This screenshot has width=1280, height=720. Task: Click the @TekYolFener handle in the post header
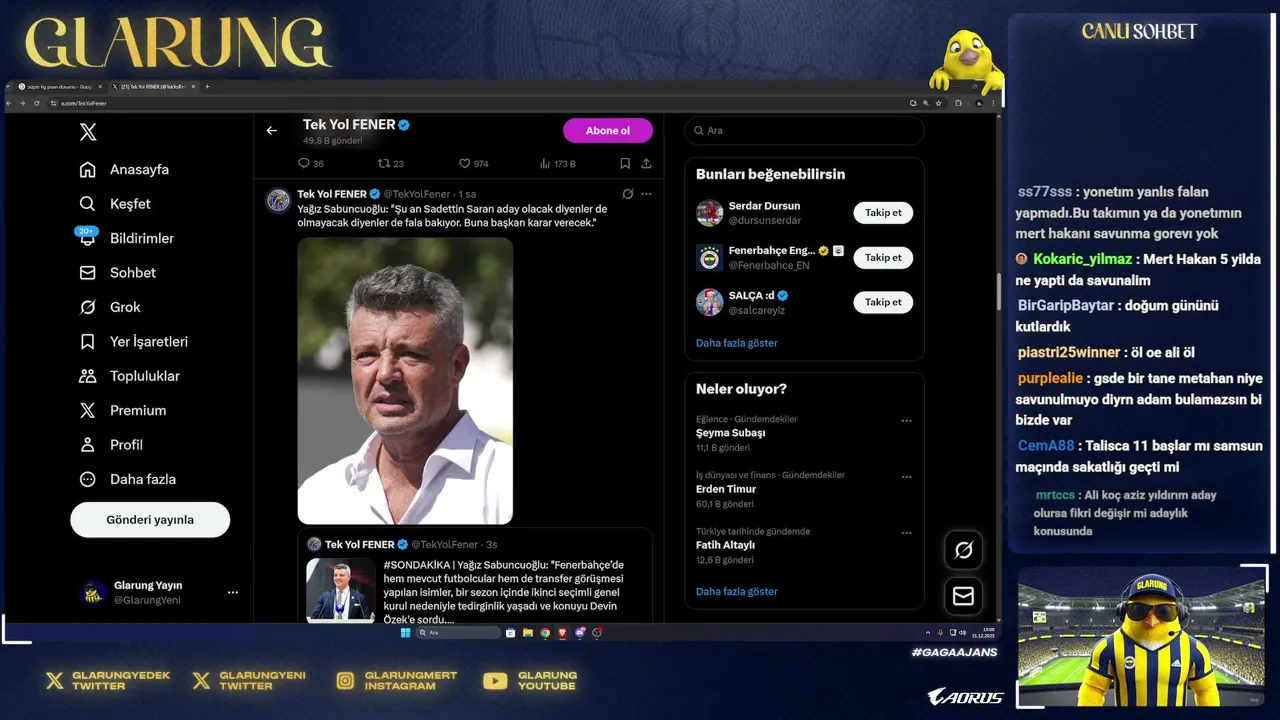point(417,194)
